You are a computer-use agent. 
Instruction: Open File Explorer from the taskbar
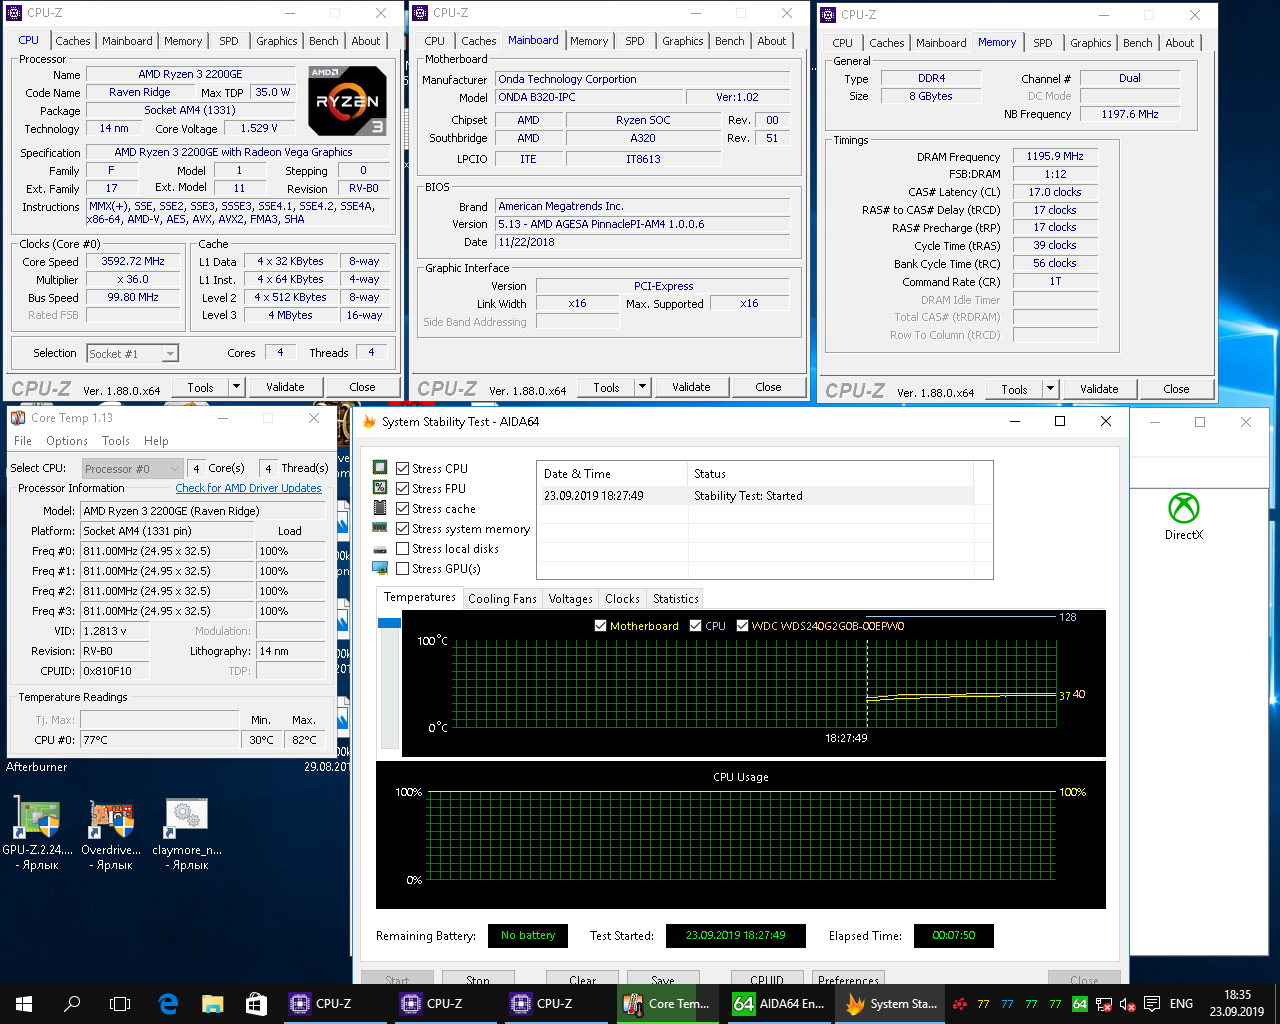point(212,1004)
